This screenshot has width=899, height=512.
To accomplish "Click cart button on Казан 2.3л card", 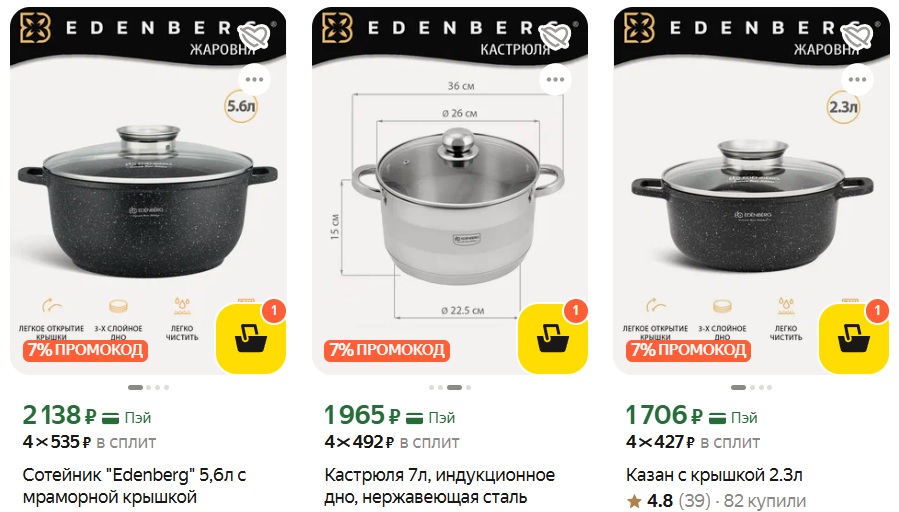I will 854,338.
